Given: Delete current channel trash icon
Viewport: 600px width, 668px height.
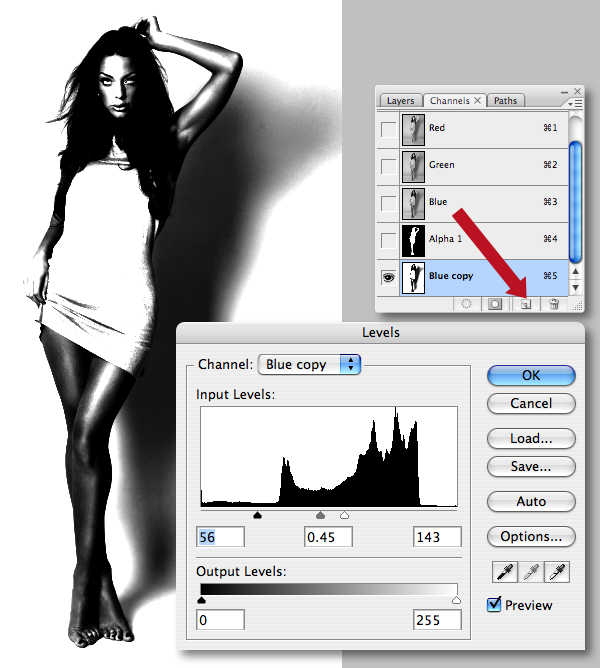Looking at the screenshot, I should (x=554, y=304).
